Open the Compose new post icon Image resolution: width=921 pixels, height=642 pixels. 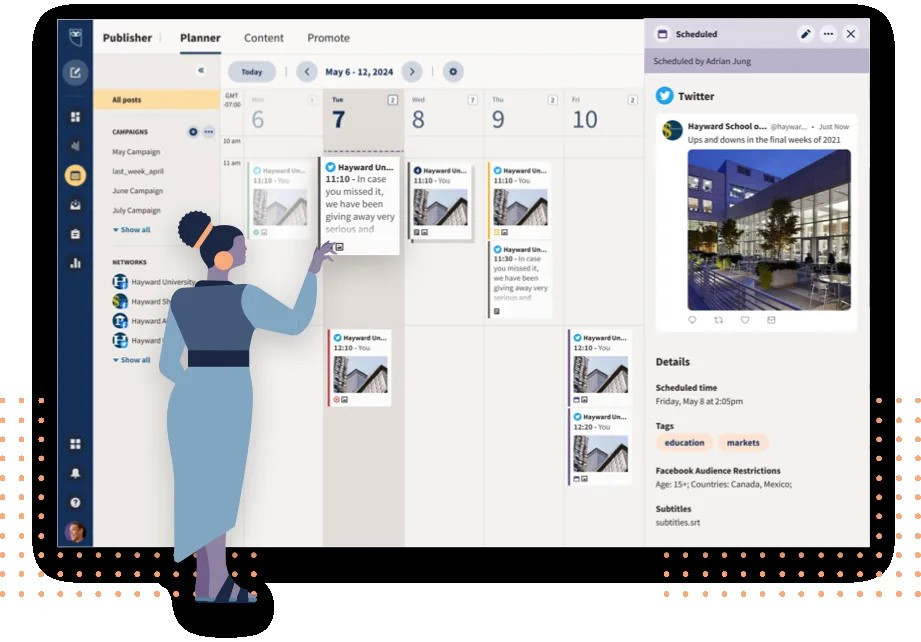[x=75, y=72]
